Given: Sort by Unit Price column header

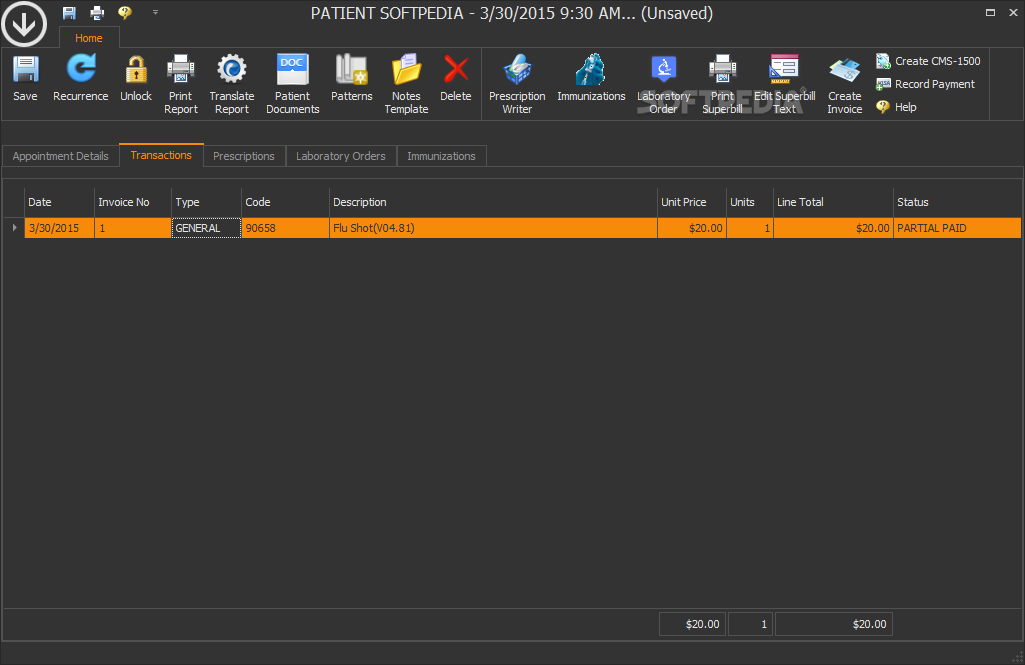Looking at the screenshot, I should tap(692, 202).
